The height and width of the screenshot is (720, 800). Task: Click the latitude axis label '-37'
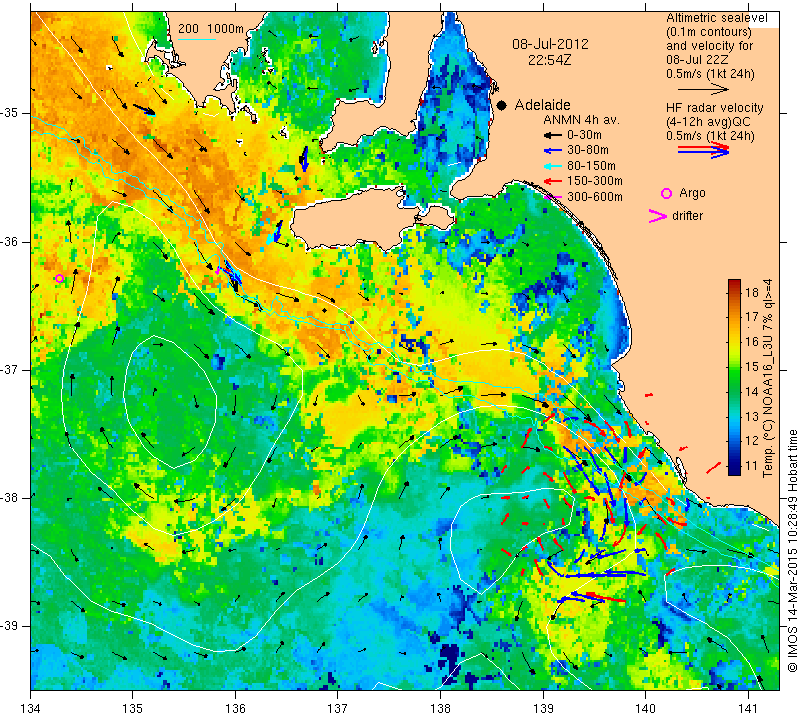click(x=10, y=369)
